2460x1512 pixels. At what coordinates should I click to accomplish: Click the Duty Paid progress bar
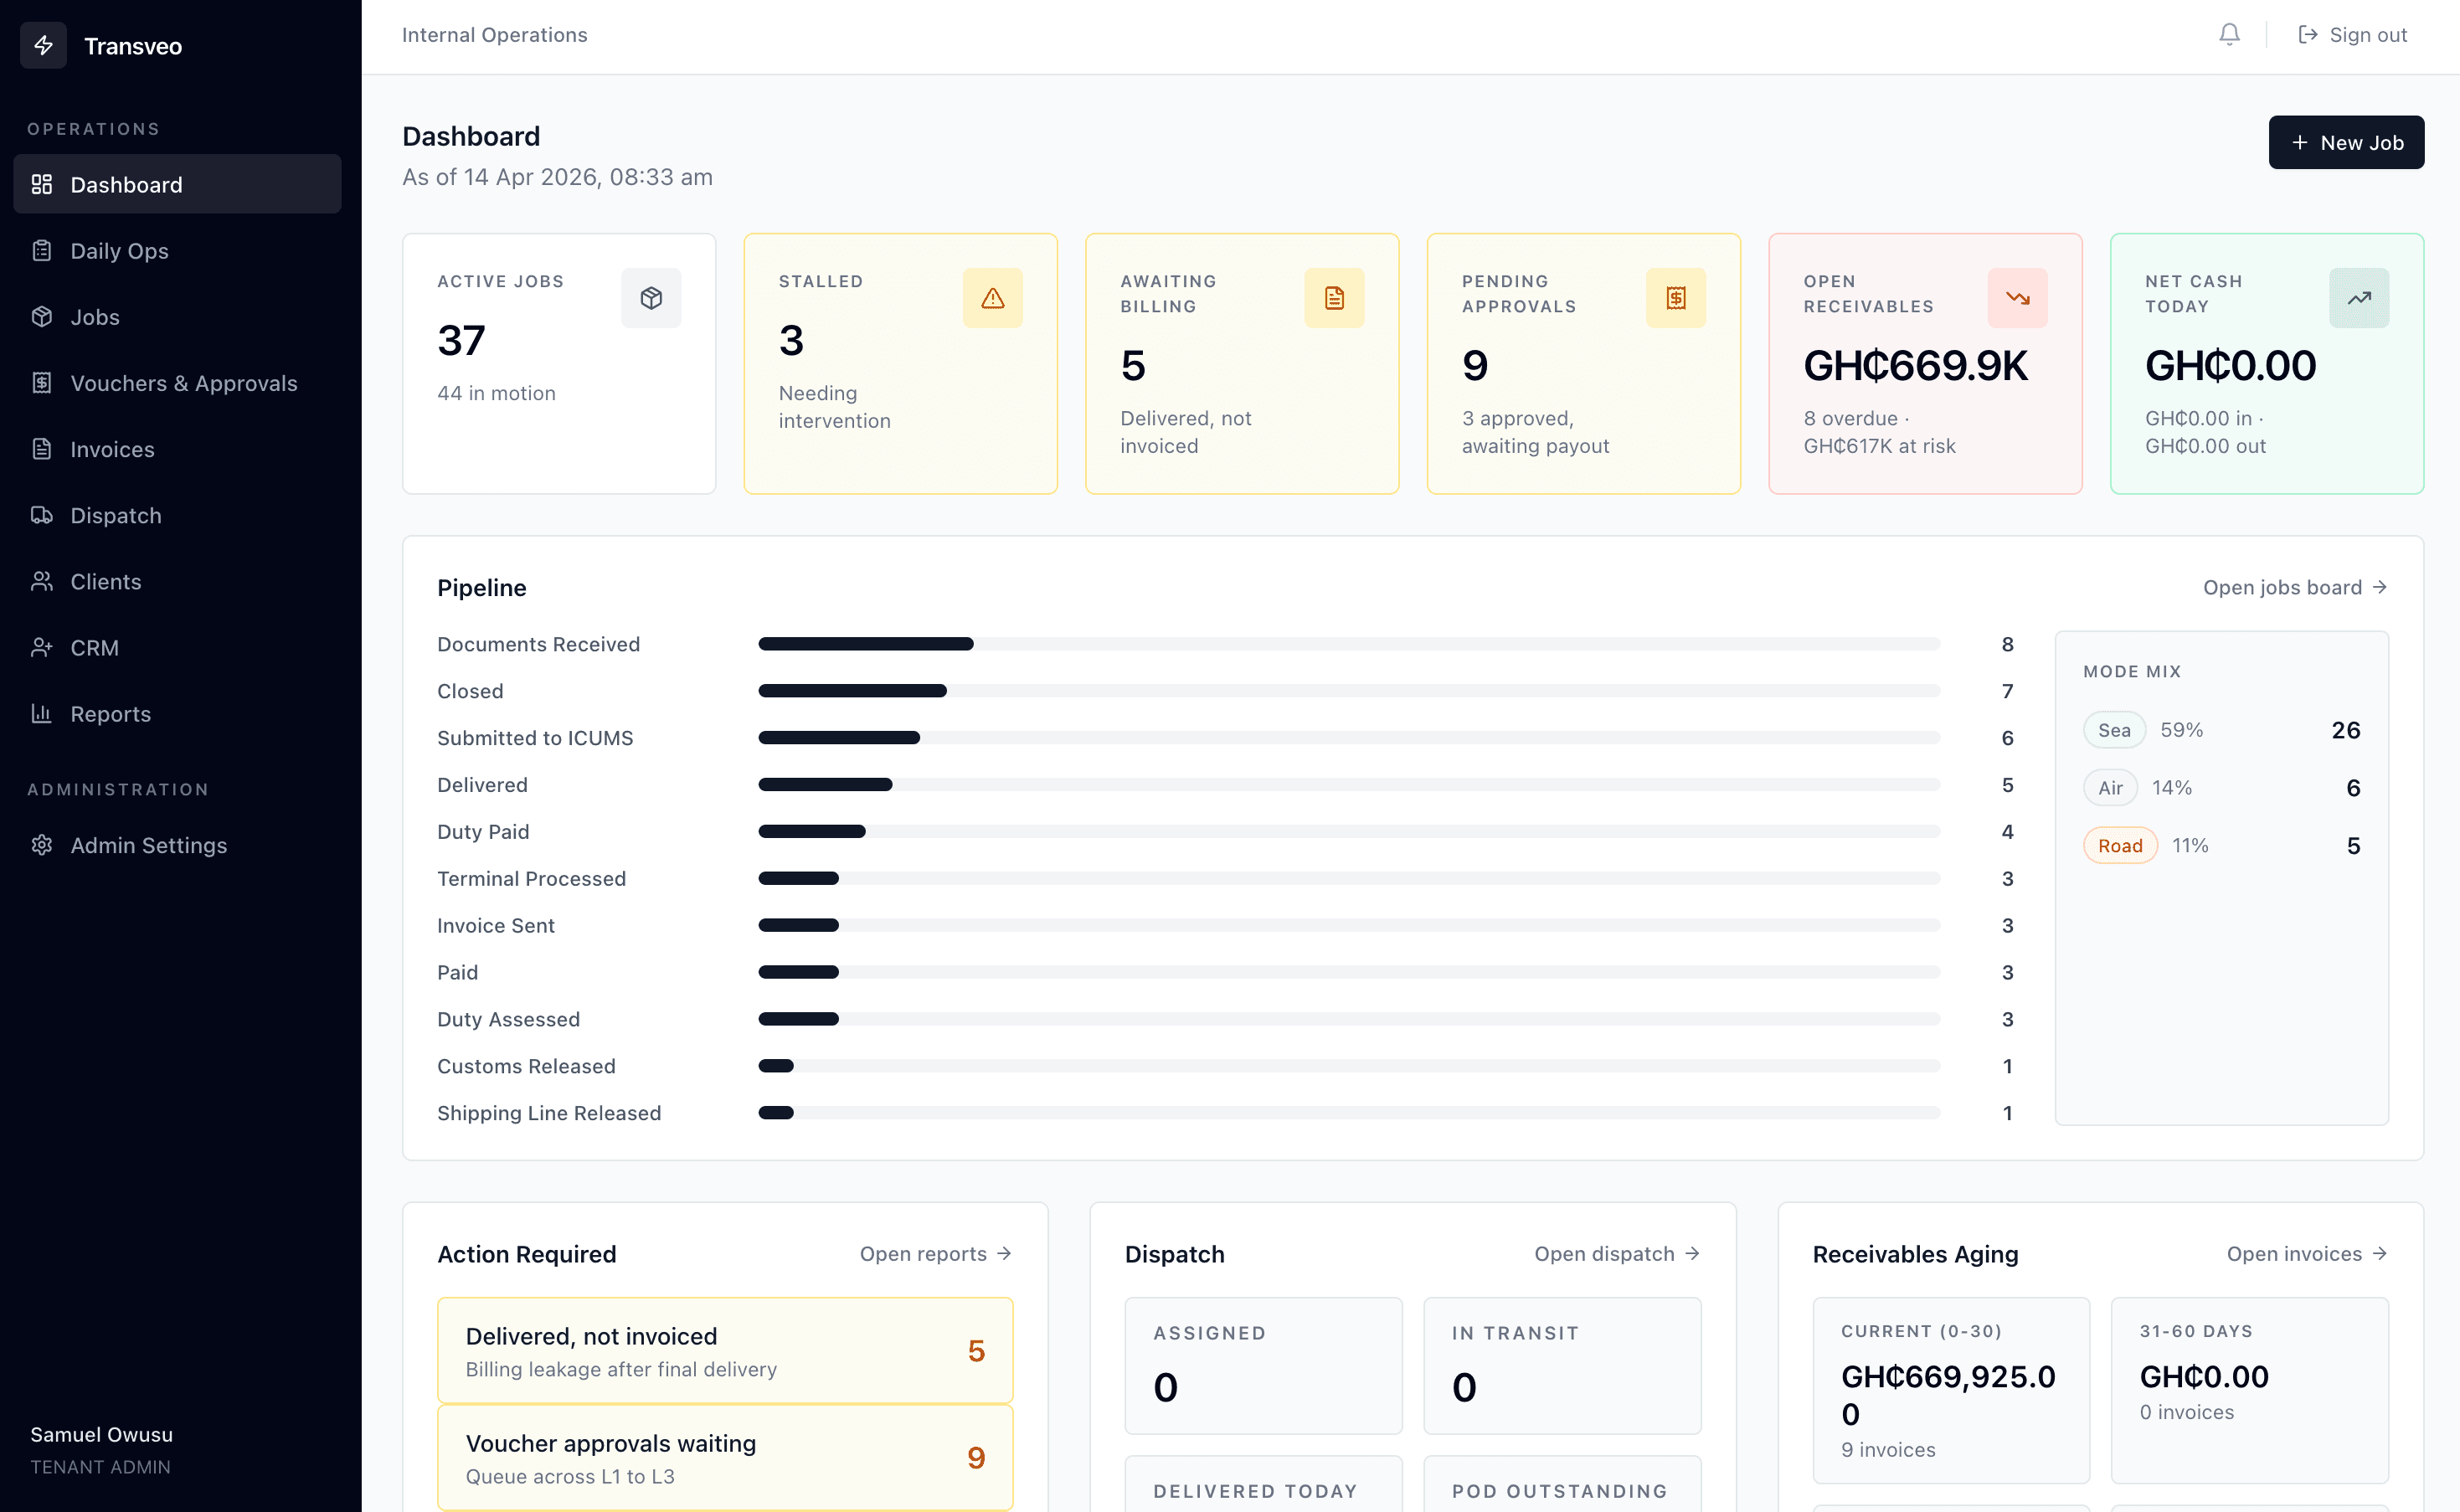[1349, 831]
